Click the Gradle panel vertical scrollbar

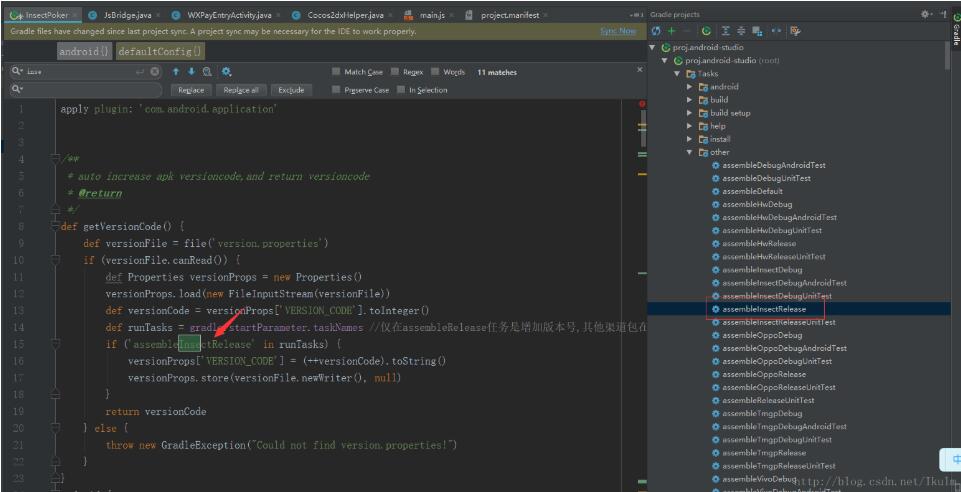pos(947,55)
